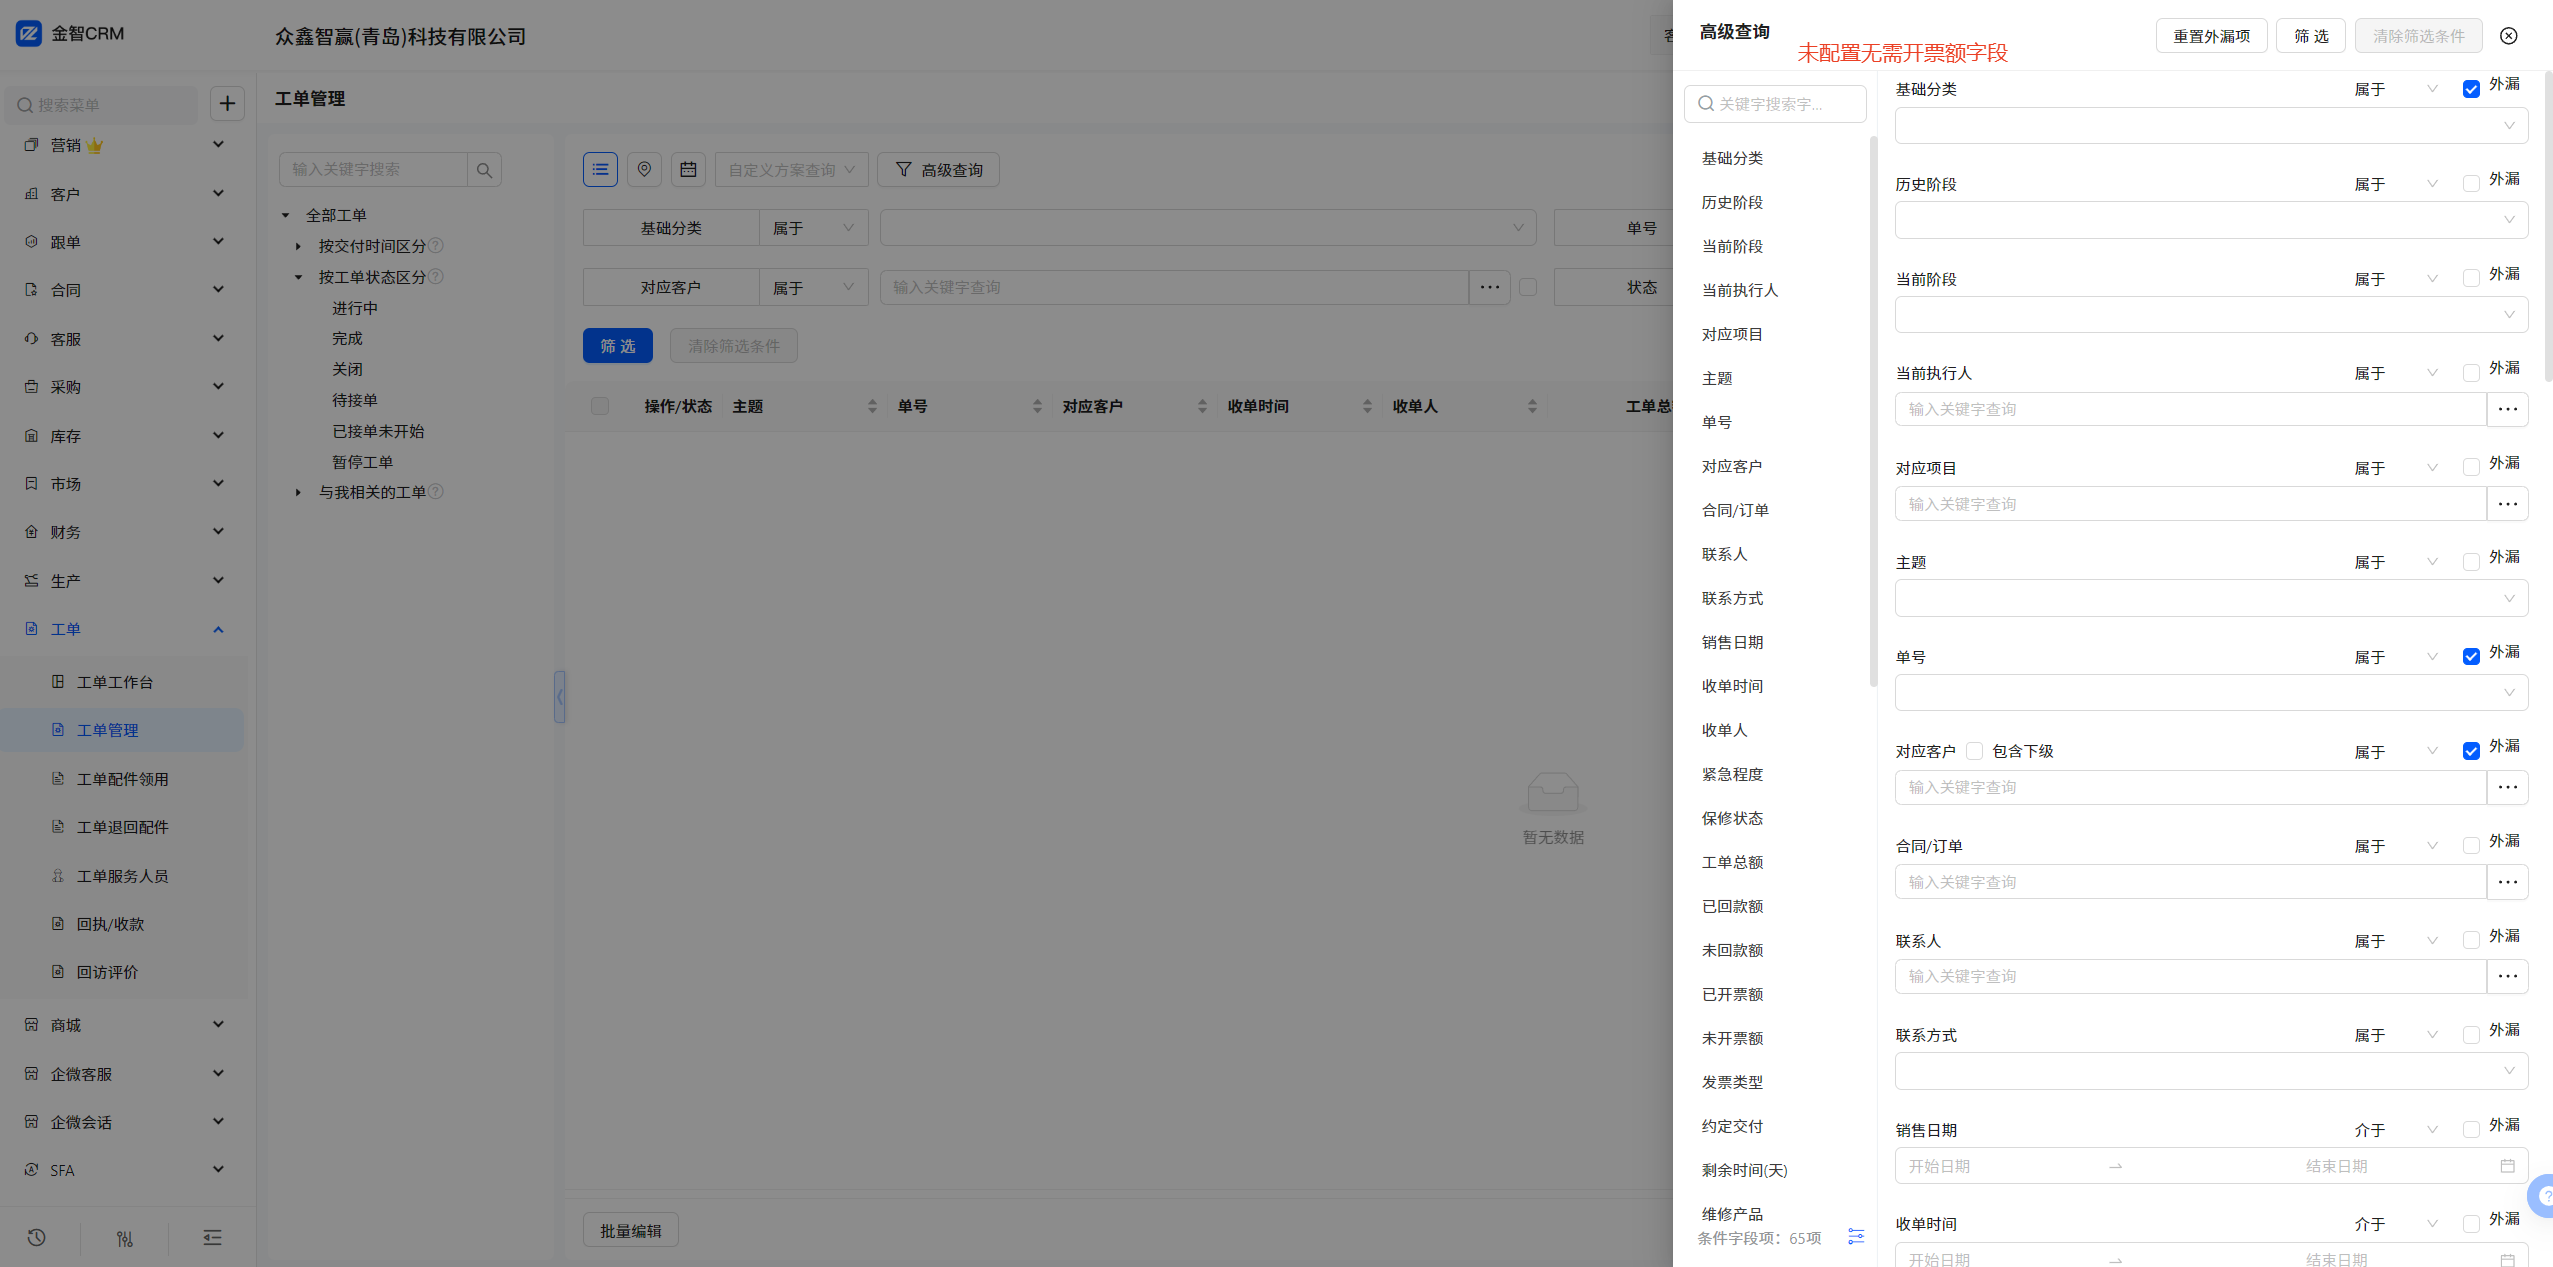Image resolution: width=2553 pixels, height=1267 pixels.
Task: Click the ellipsis button for 当前执行人
Action: click(2507, 409)
